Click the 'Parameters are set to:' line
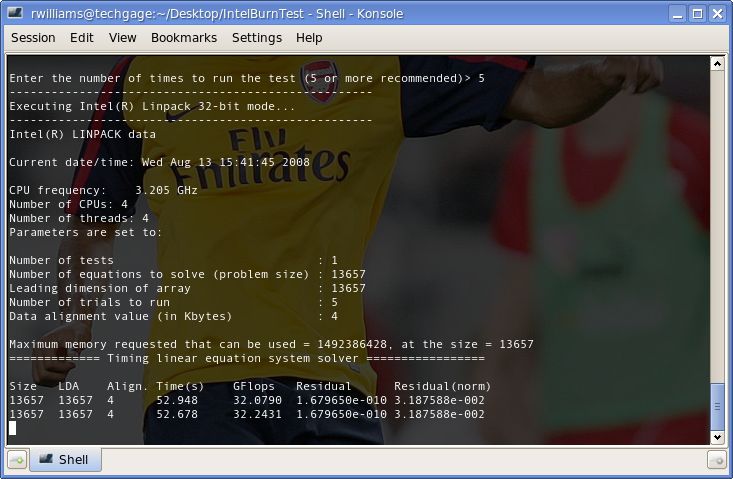This screenshot has width=733, height=479. tap(86, 232)
